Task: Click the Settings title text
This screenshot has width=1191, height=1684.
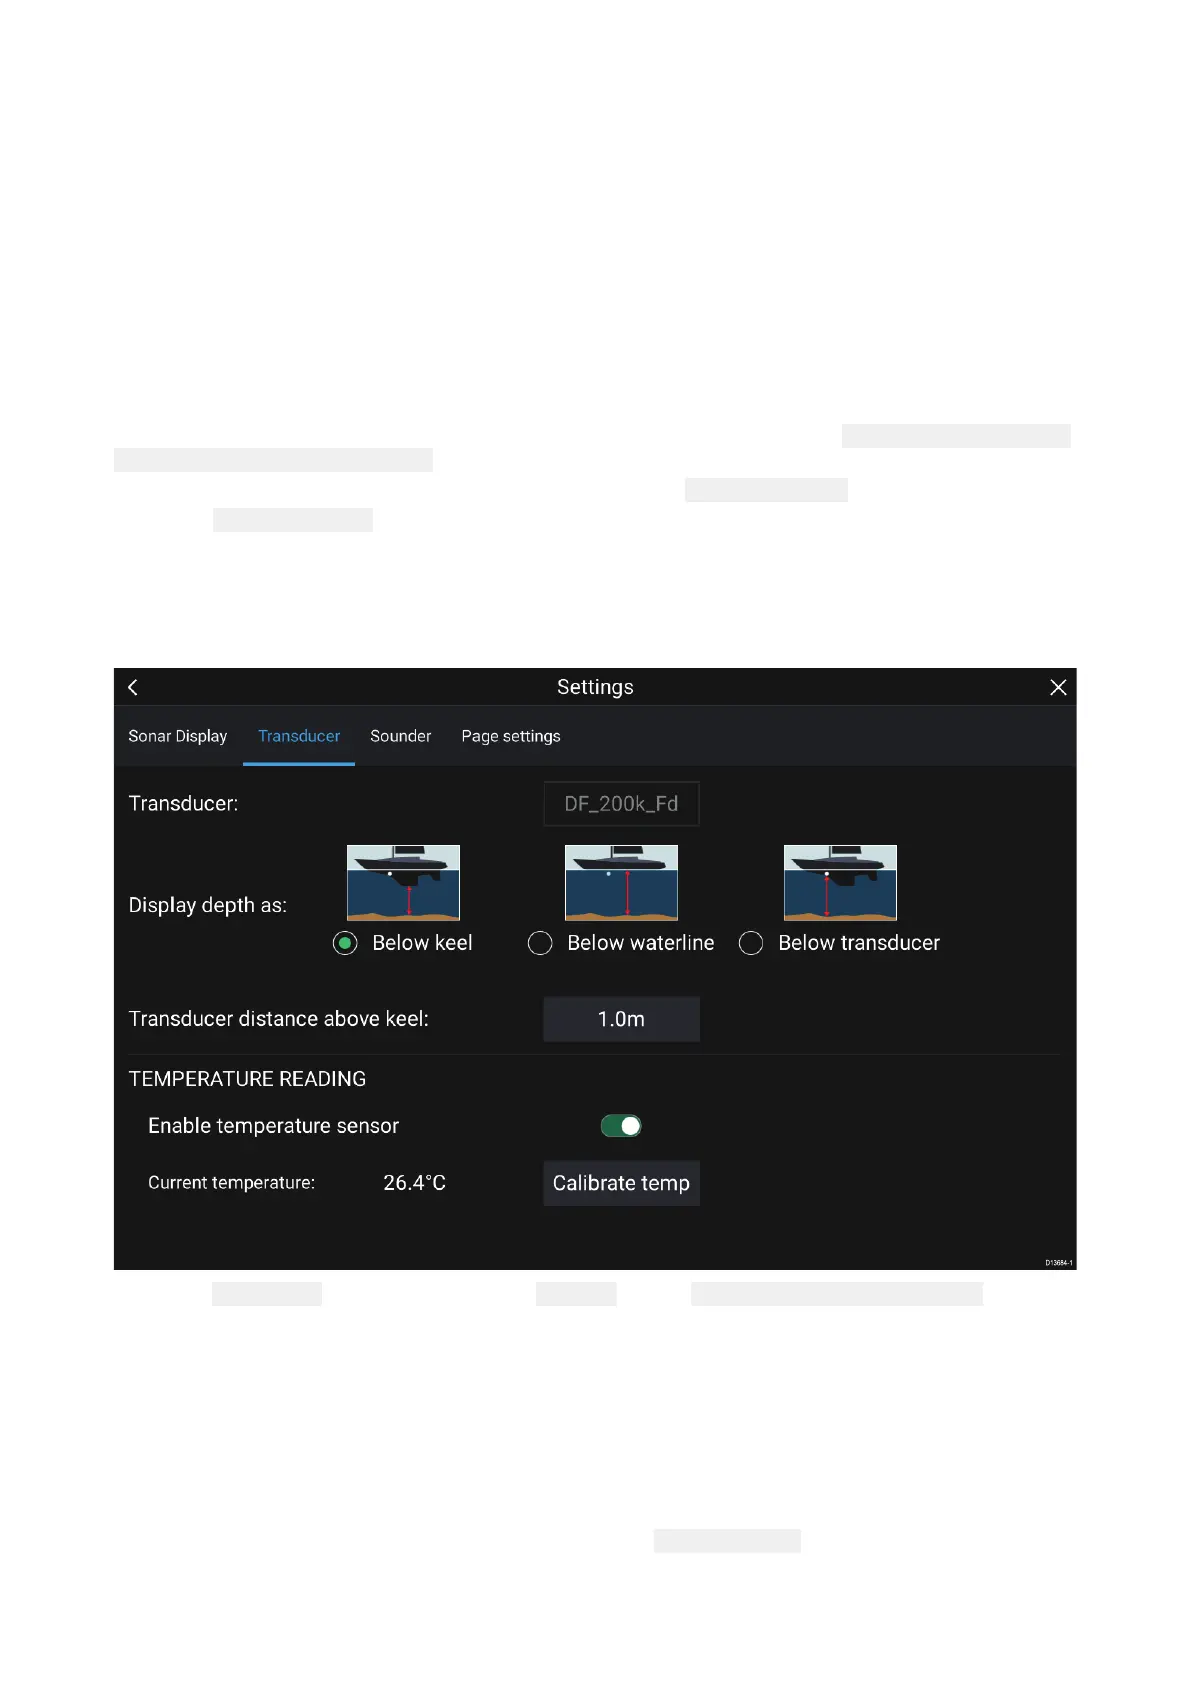Action: [595, 687]
